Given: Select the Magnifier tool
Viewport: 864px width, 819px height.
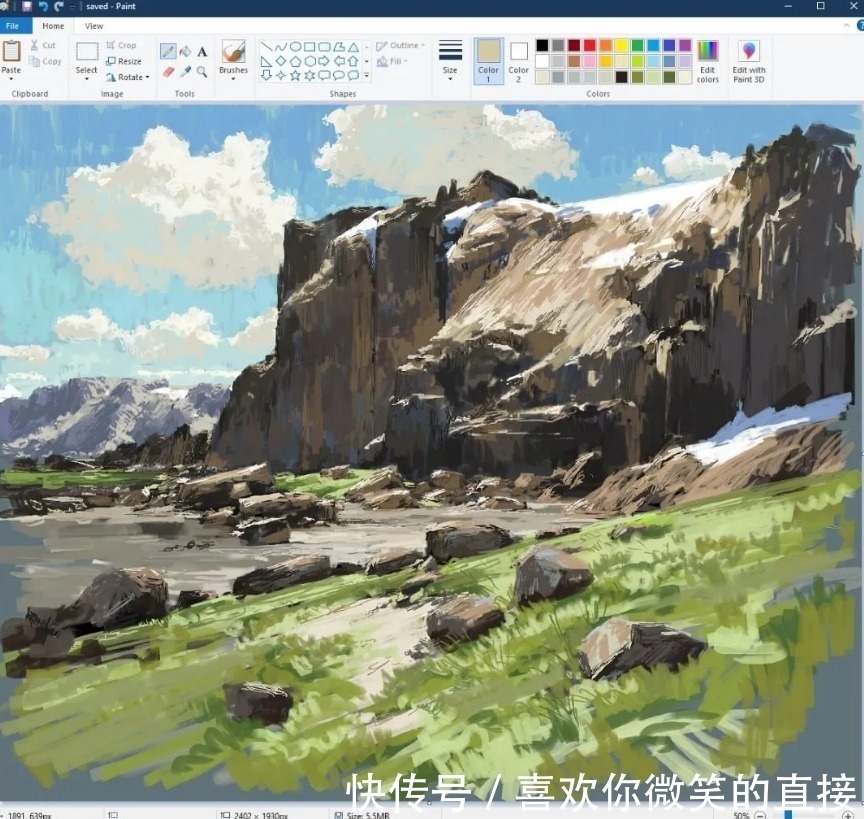Looking at the screenshot, I should (x=201, y=71).
